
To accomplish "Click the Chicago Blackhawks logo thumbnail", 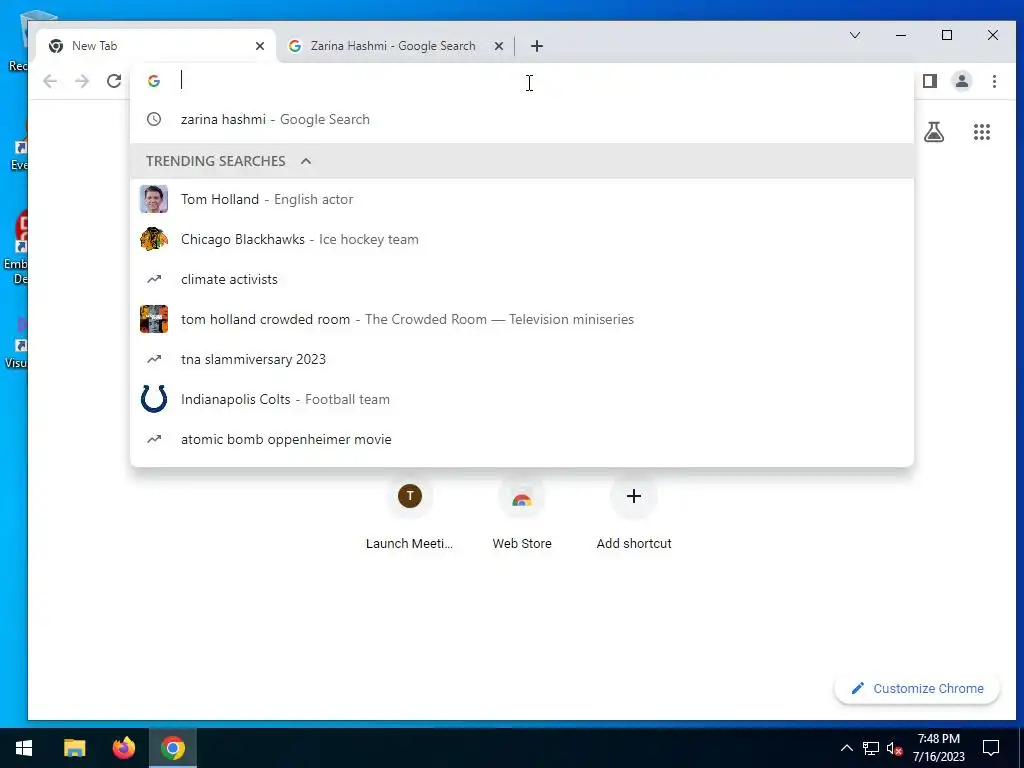I will 154,239.
